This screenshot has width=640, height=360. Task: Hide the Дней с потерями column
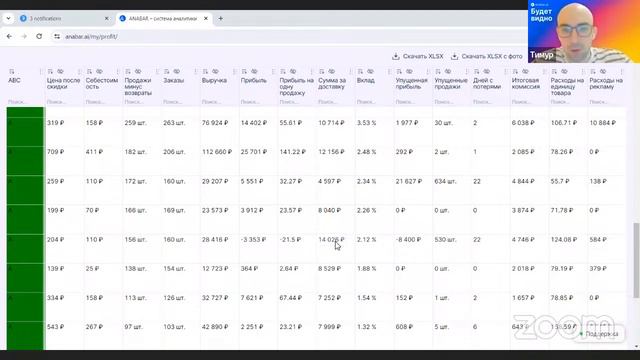(487, 72)
